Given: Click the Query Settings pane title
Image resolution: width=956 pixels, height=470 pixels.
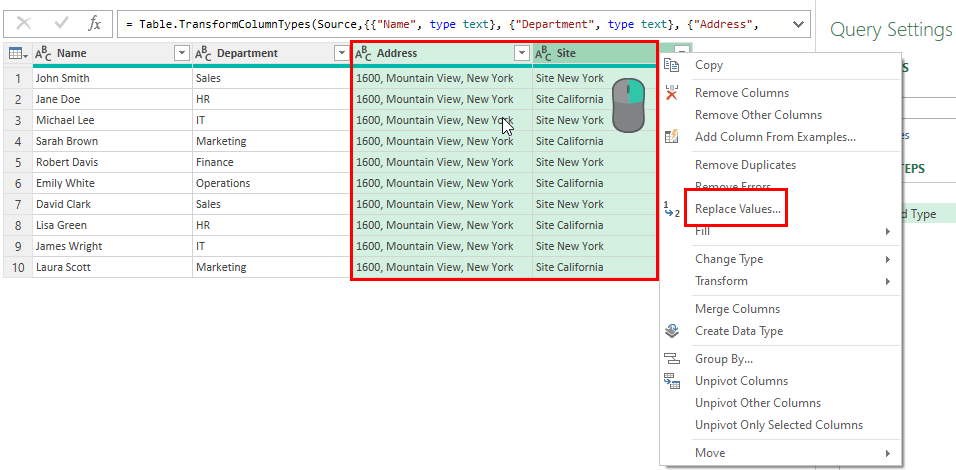Looking at the screenshot, I should coord(891,29).
